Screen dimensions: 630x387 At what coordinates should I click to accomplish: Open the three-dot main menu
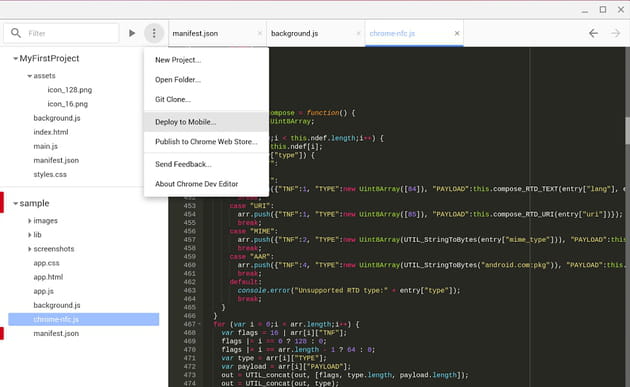click(154, 33)
